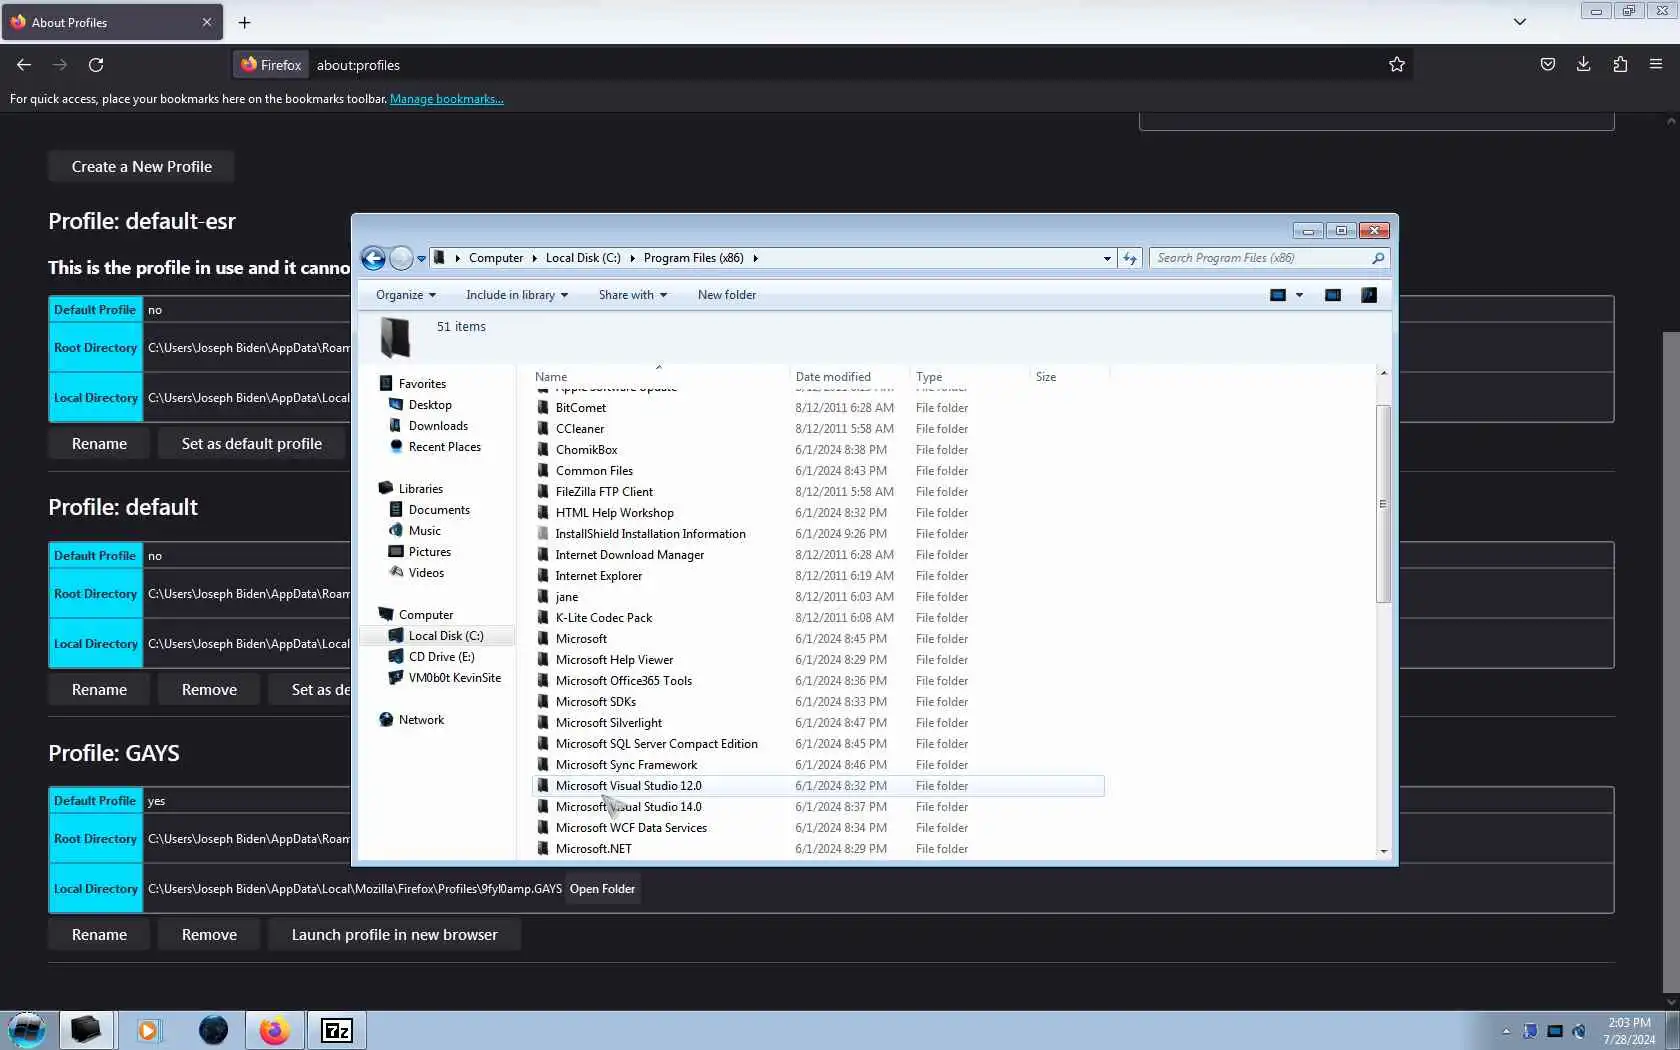Open the Organize dropdown menu
The width and height of the screenshot is (1680, 1050).
405,295
